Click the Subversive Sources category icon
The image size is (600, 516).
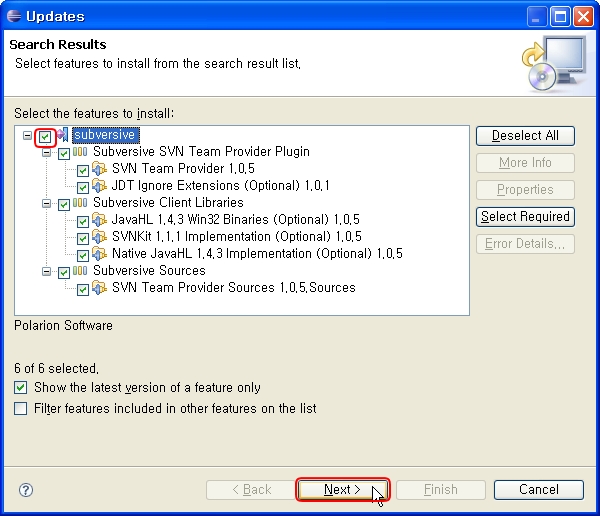[80, 271]
